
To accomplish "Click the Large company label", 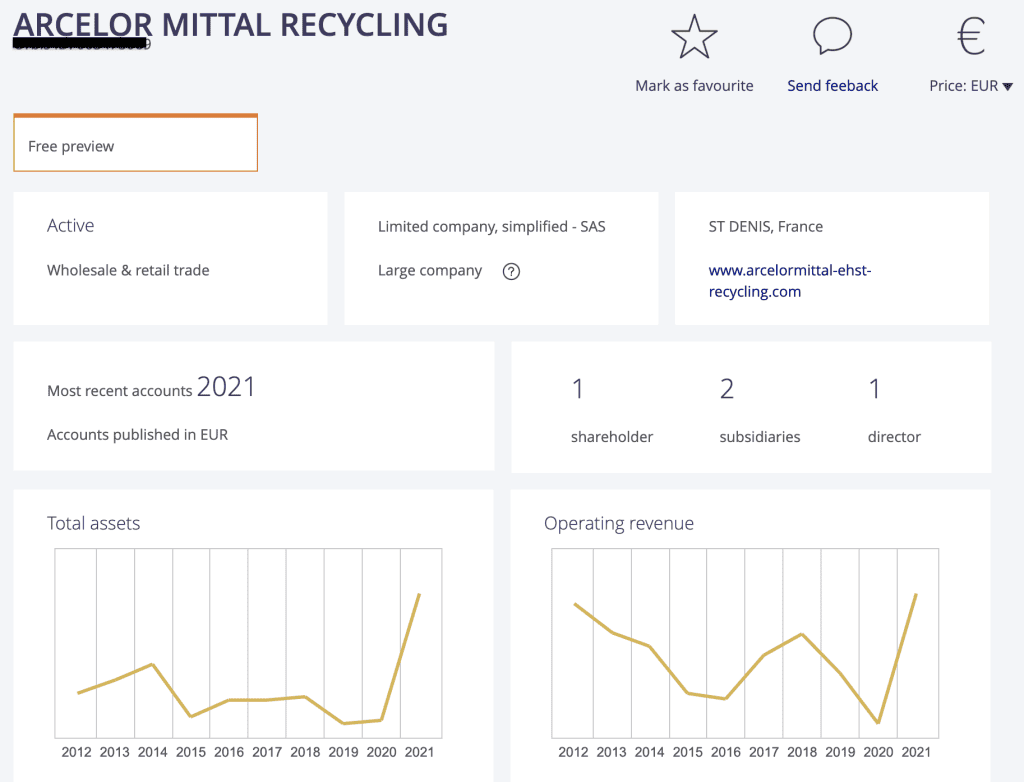I will pyautogui.click(x=430, y=270).
